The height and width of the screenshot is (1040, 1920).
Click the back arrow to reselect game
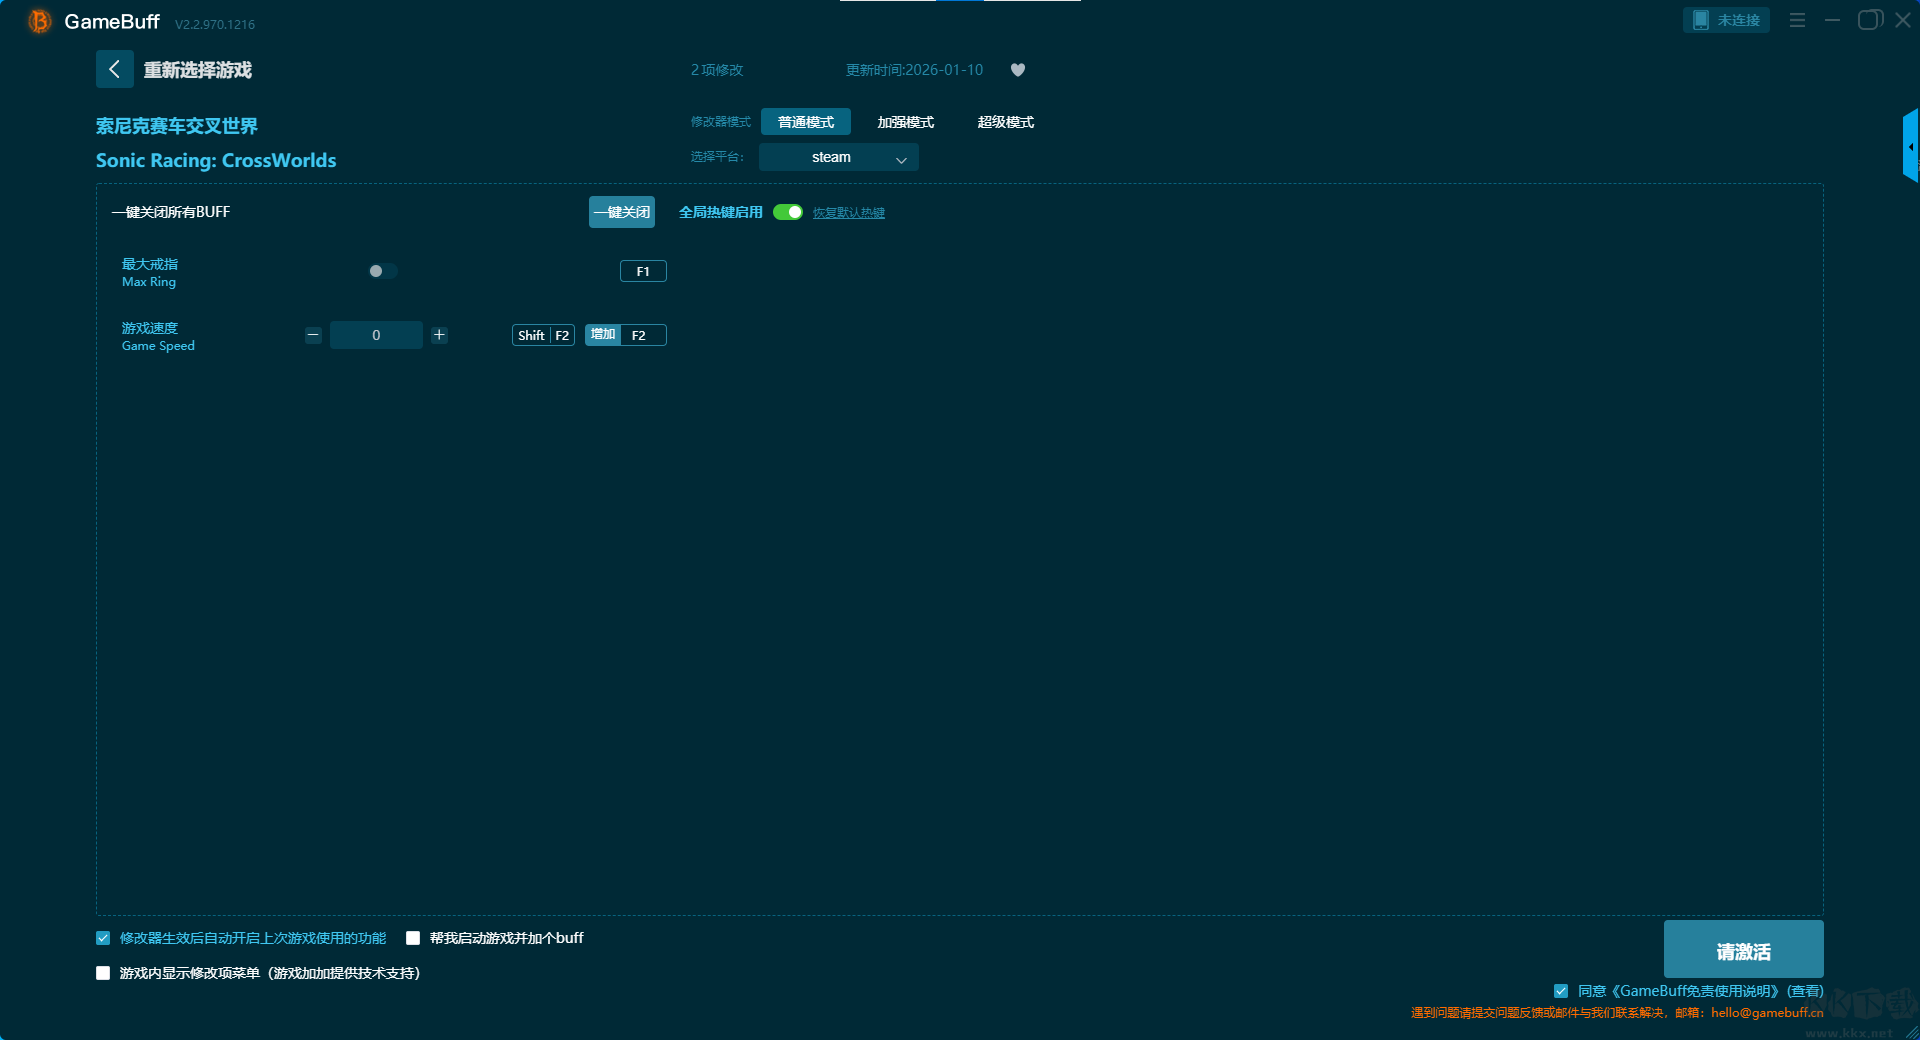[114, 69]
